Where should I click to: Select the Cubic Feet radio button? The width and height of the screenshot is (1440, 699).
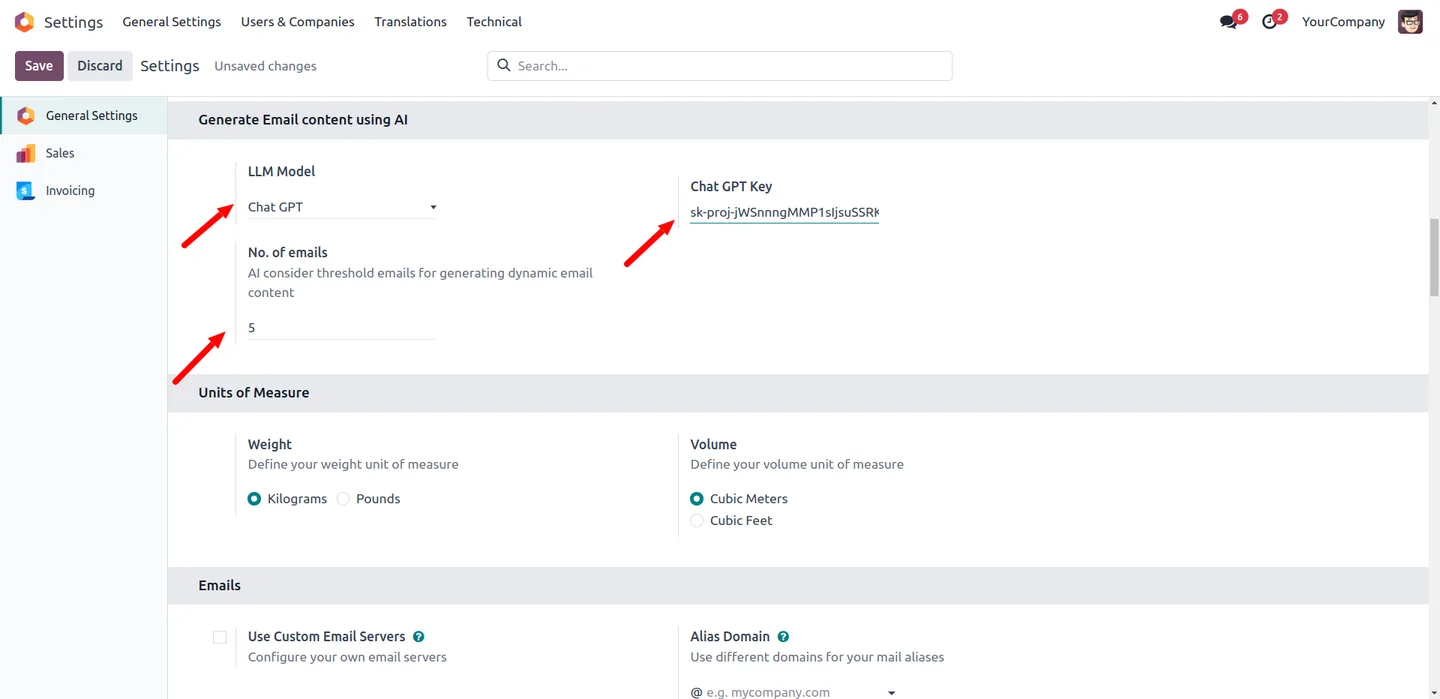(697, 521)
